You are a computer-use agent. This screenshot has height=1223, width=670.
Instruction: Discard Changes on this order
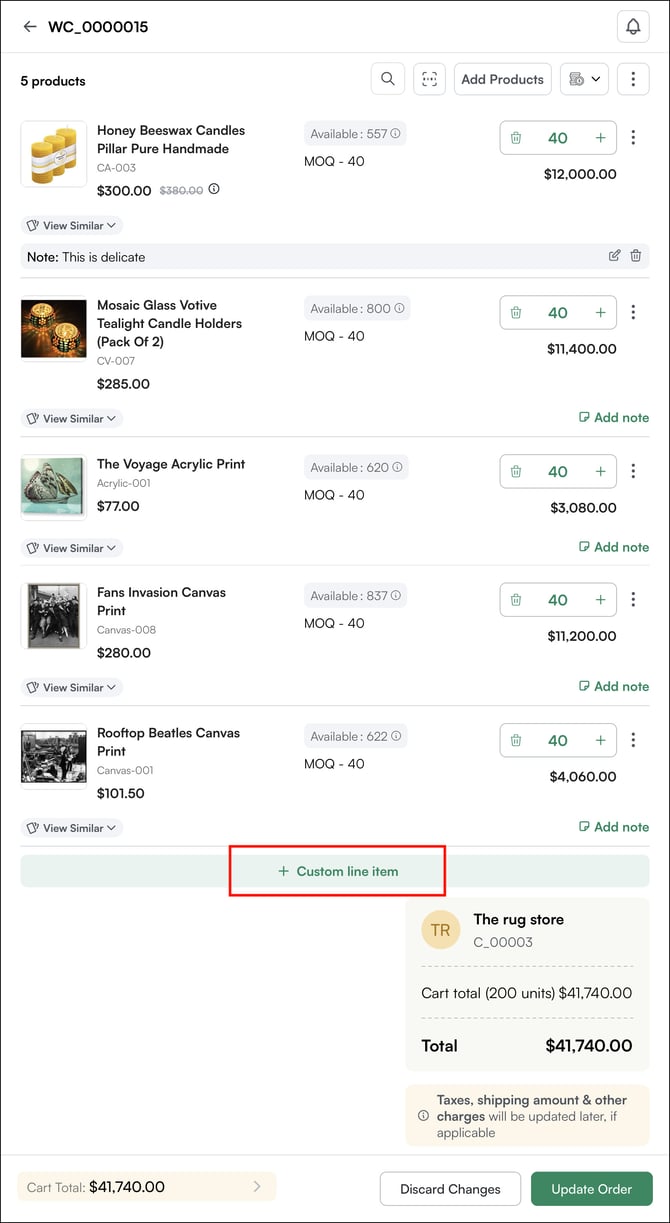[450, 1188]
